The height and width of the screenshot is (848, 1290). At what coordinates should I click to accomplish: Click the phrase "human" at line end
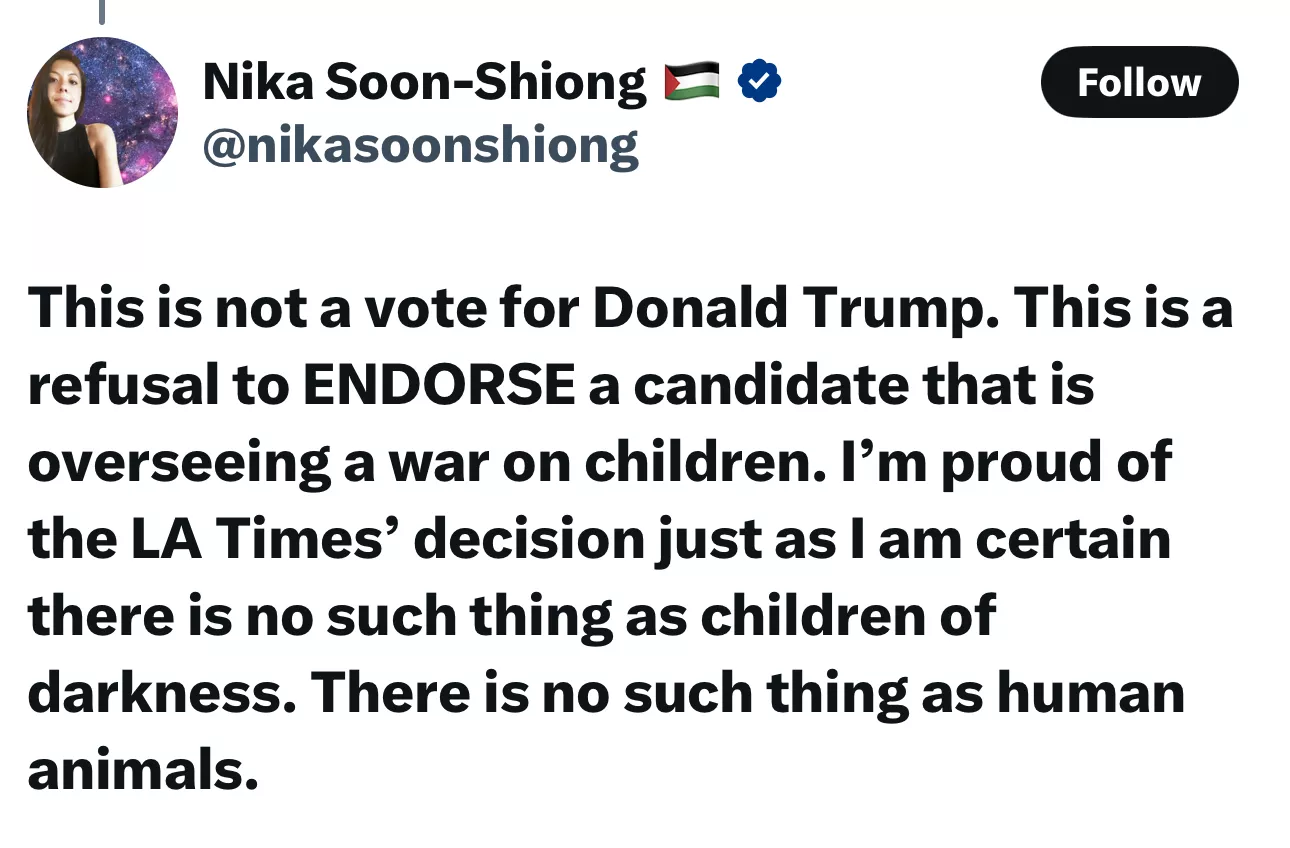(x=1090, y=693)
